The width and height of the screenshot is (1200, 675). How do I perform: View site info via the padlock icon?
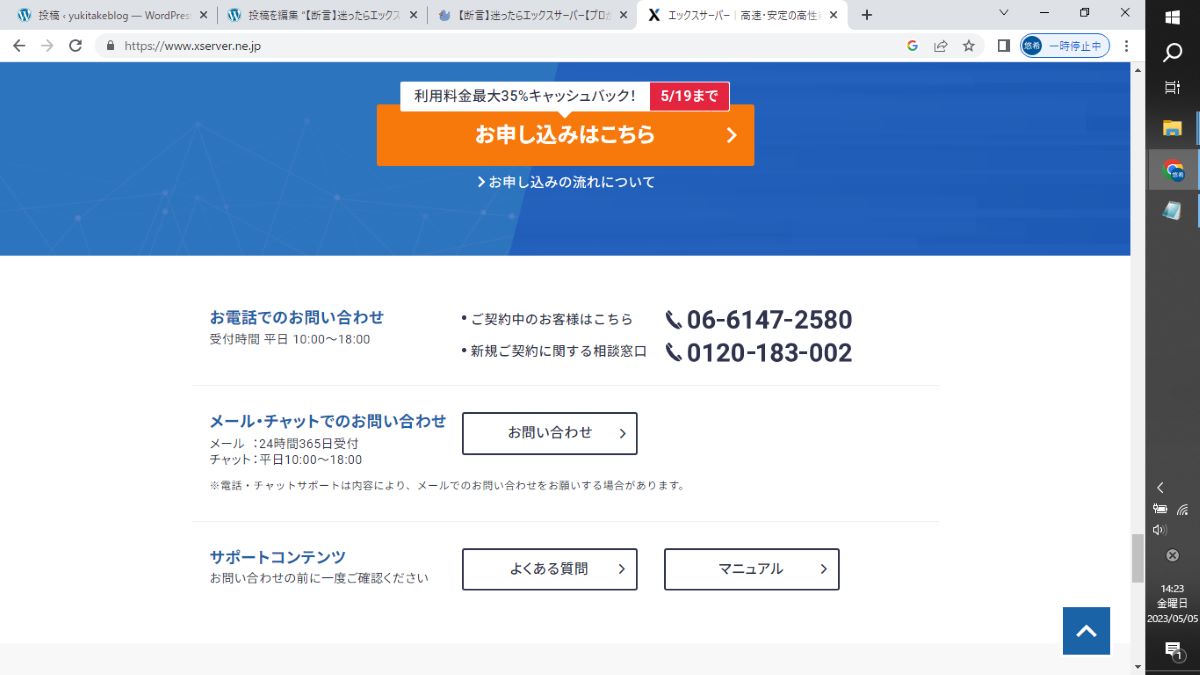point(110,46)
